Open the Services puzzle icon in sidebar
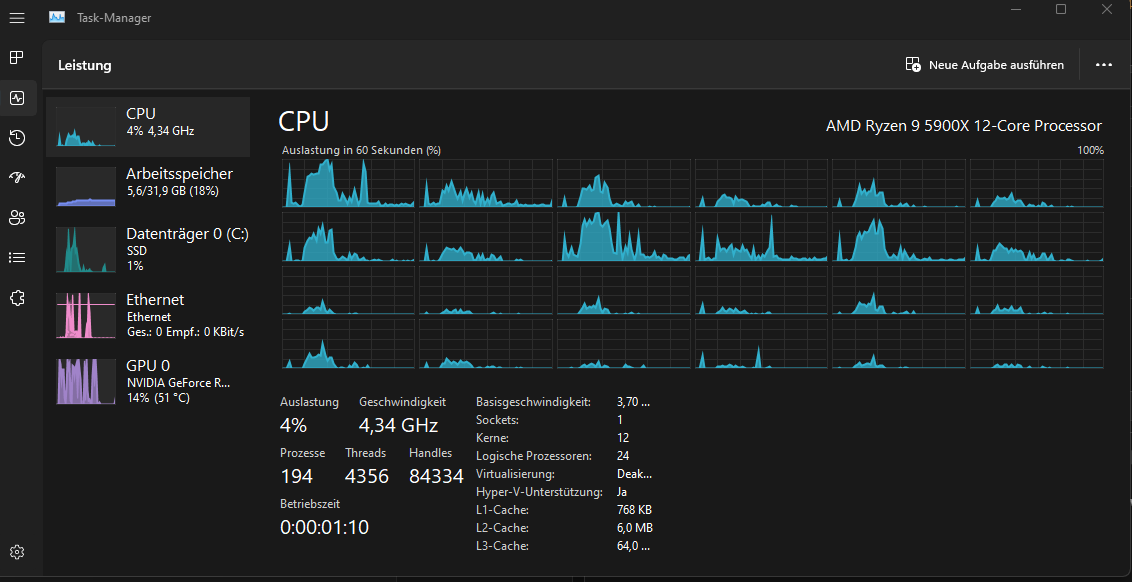Screen dimensions: 1132x582 (17, 297)
